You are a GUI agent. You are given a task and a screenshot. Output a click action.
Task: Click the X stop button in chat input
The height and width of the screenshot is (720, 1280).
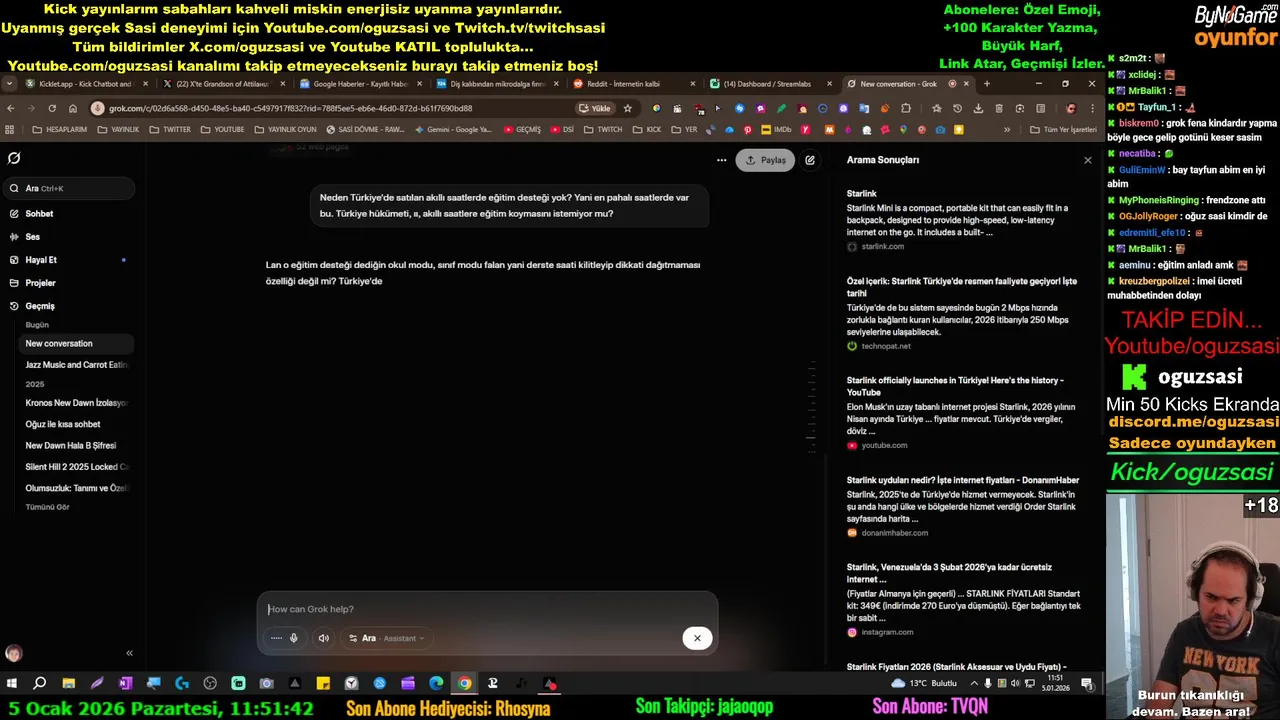697,638
